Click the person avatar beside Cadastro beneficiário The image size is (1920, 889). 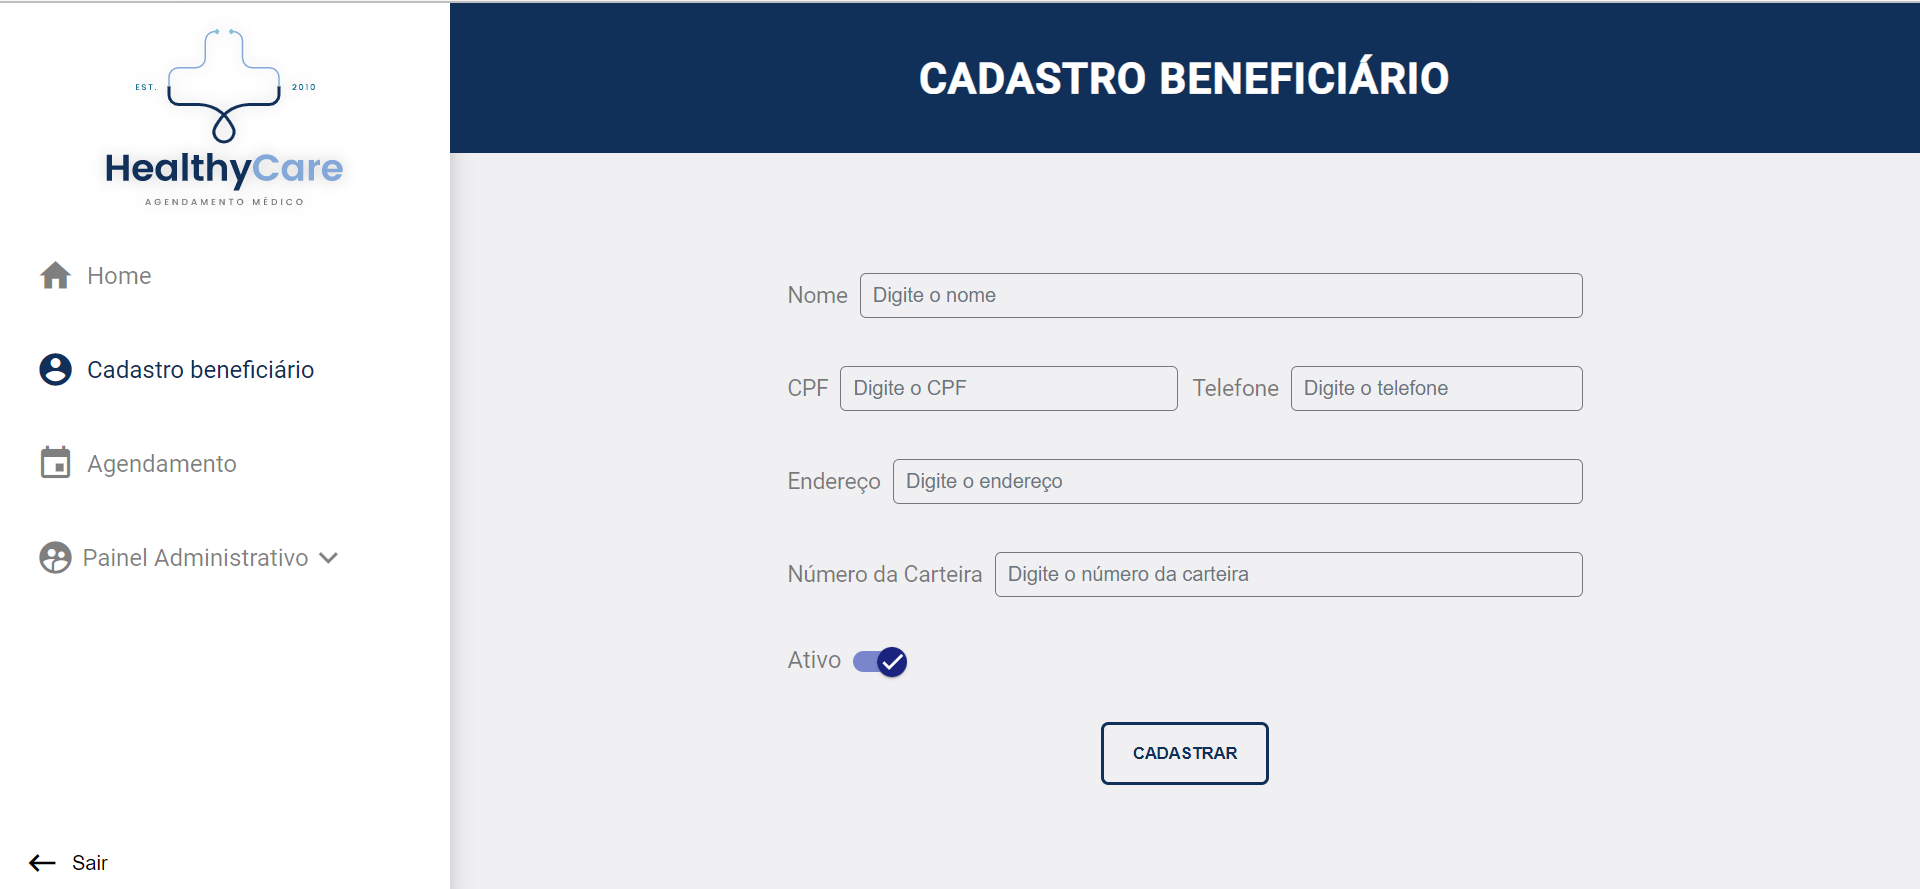pos(55,369)
